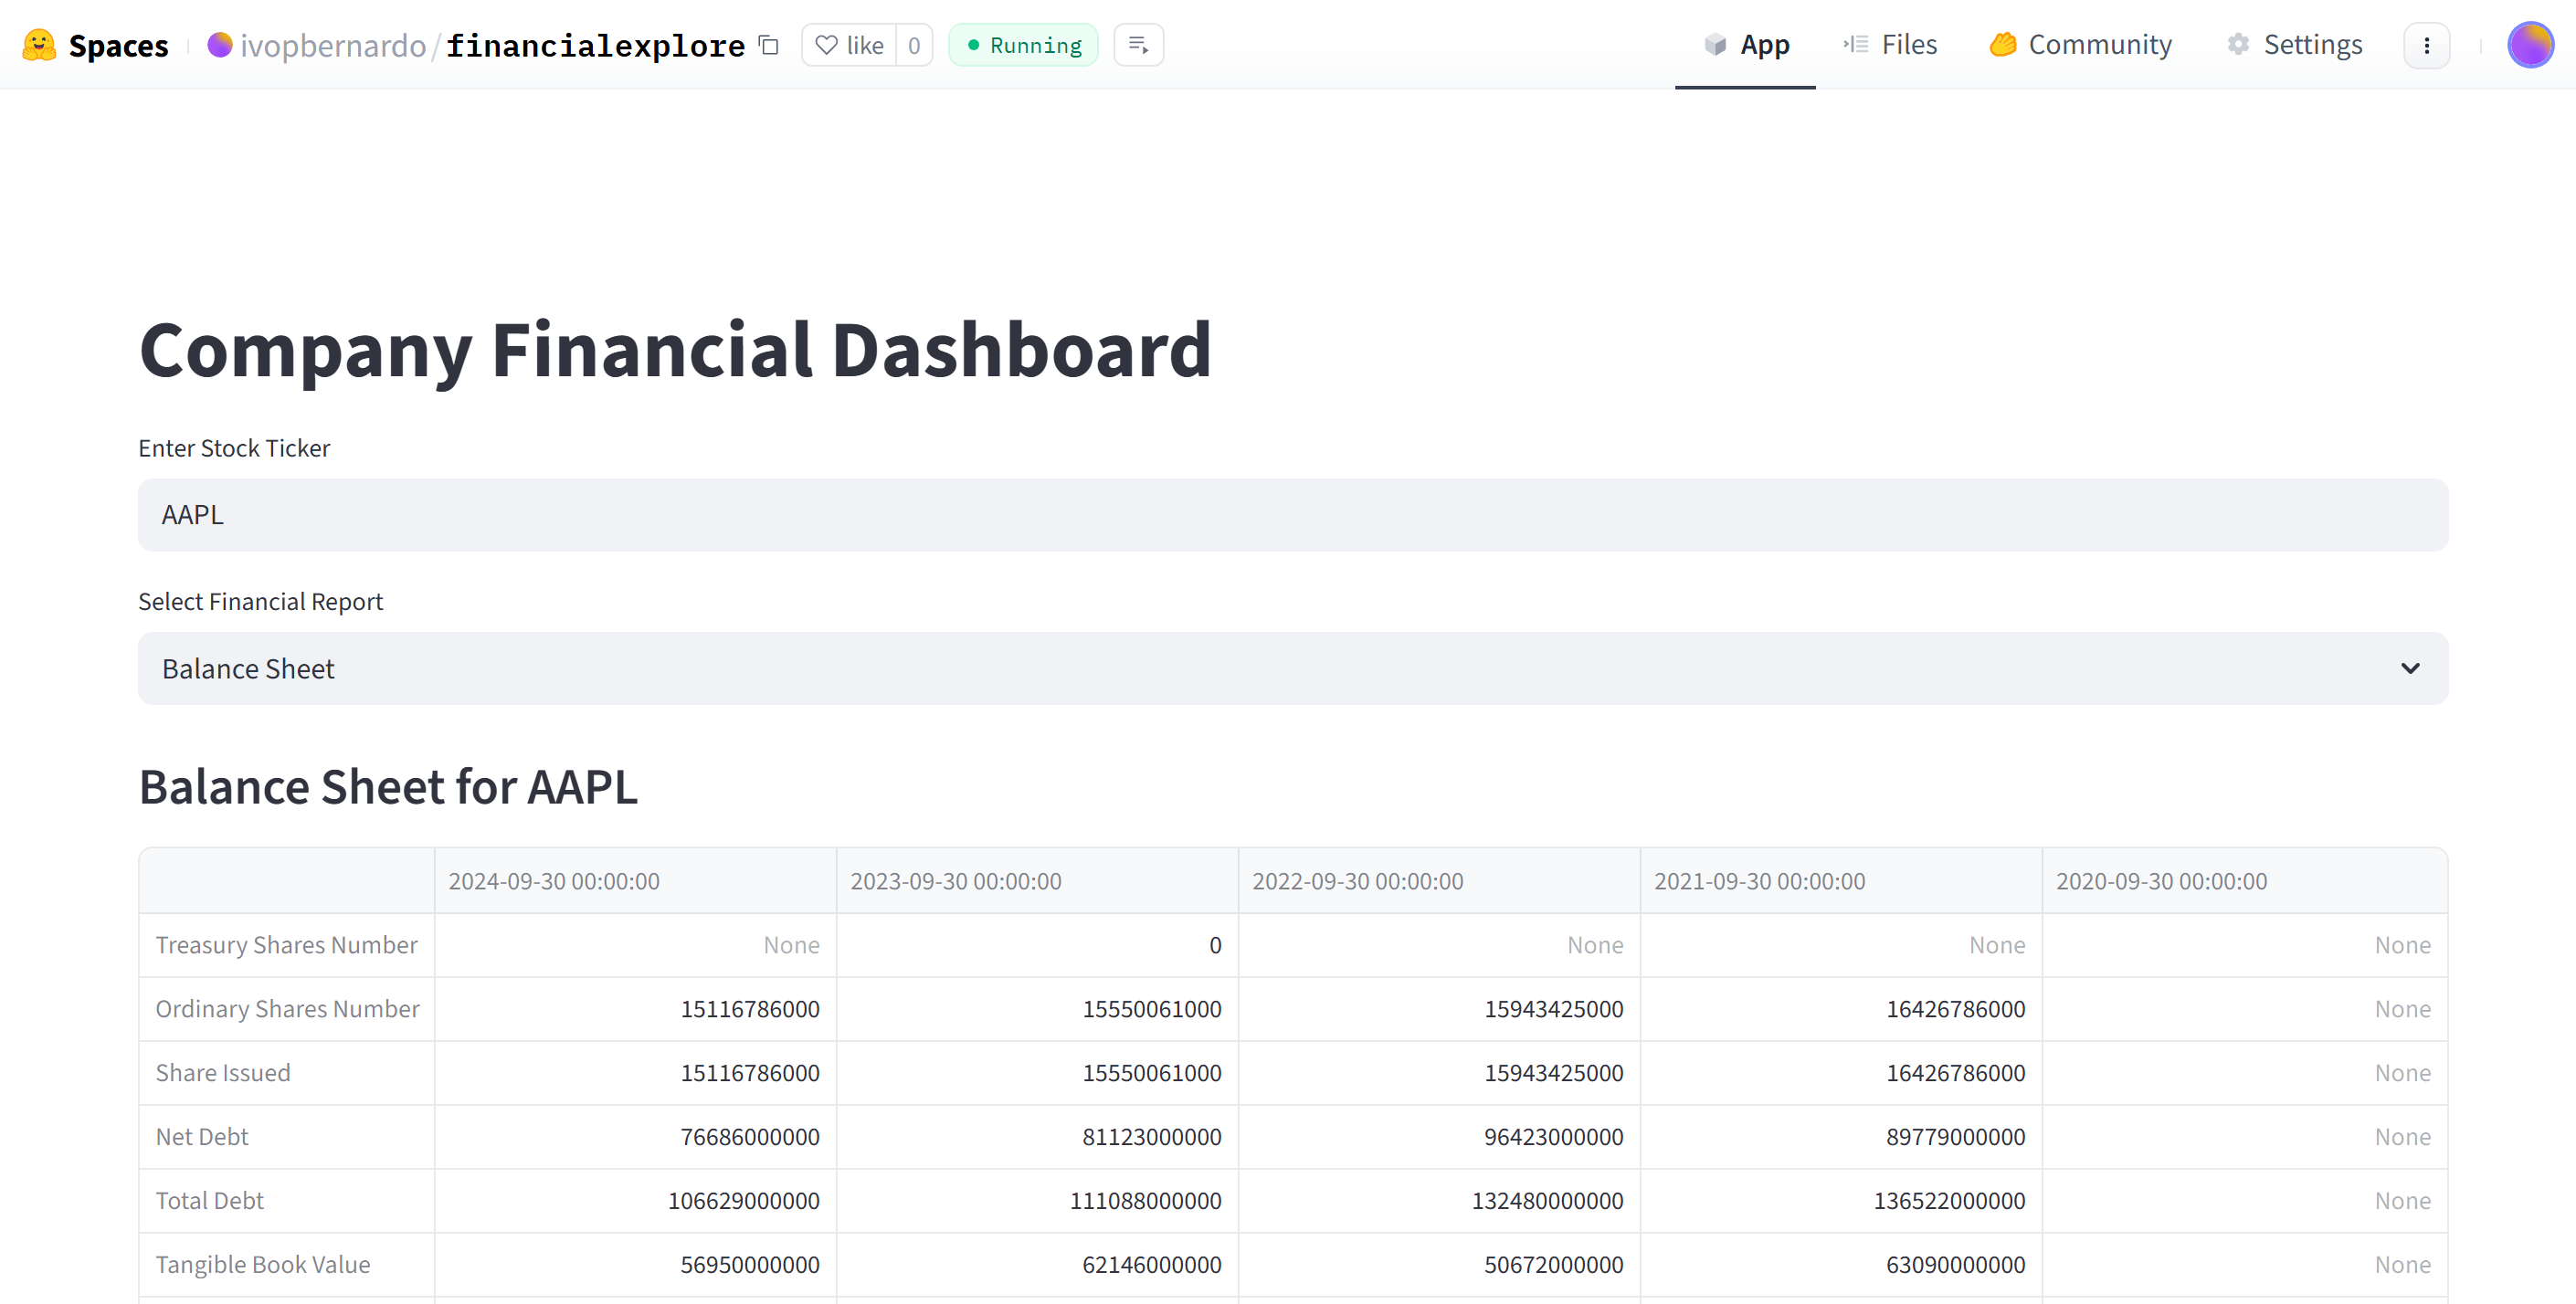Click the like count number
The width and height of the screenshot is (2576, 1304).
914,45
